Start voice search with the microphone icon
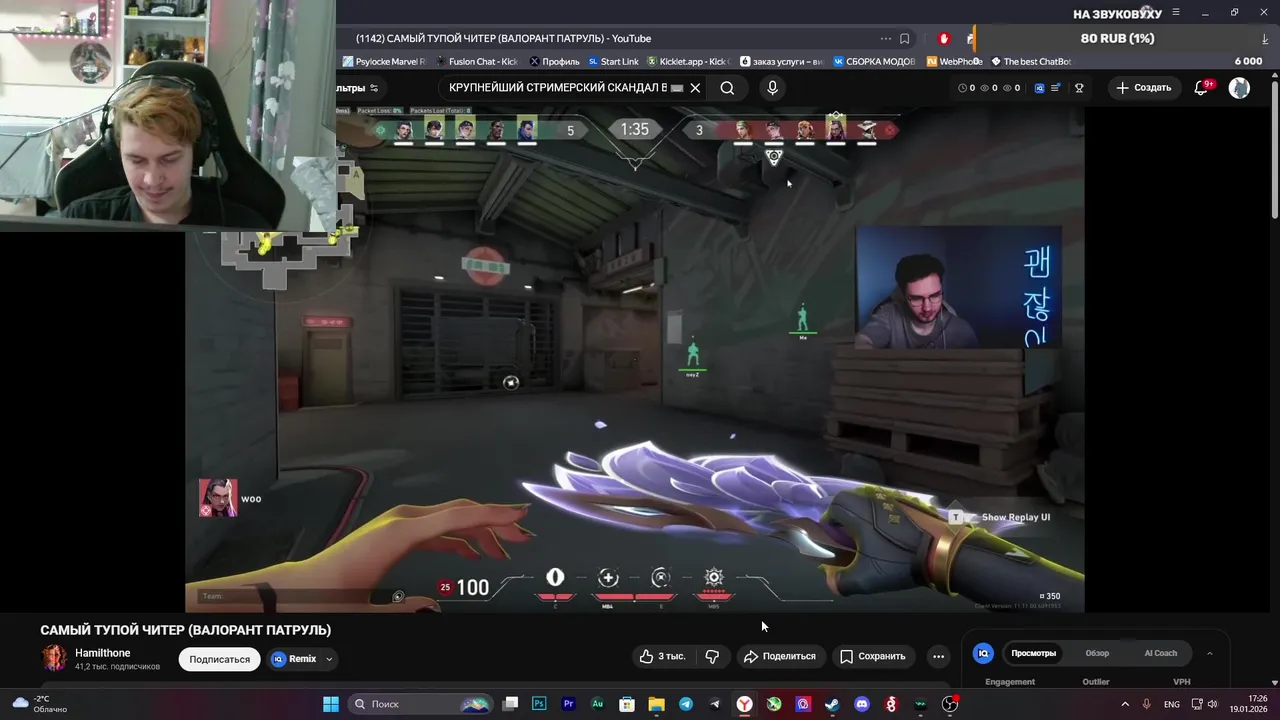Viewport: 1280px width, 720px height. click(x=772, y=88)
